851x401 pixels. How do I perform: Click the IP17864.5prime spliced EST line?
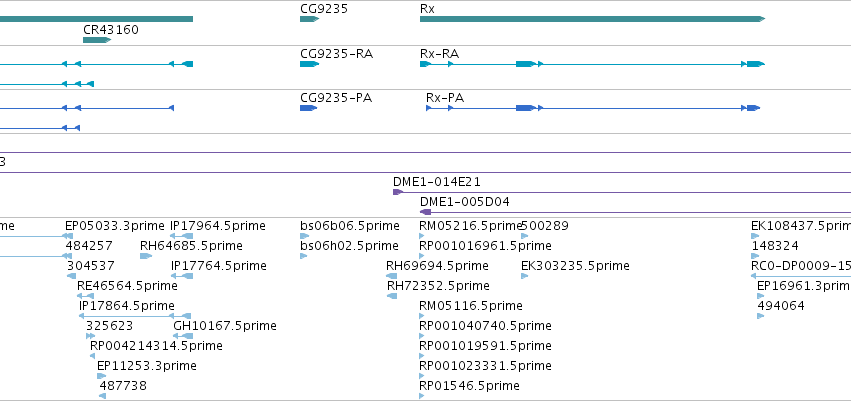coord(135,316)
